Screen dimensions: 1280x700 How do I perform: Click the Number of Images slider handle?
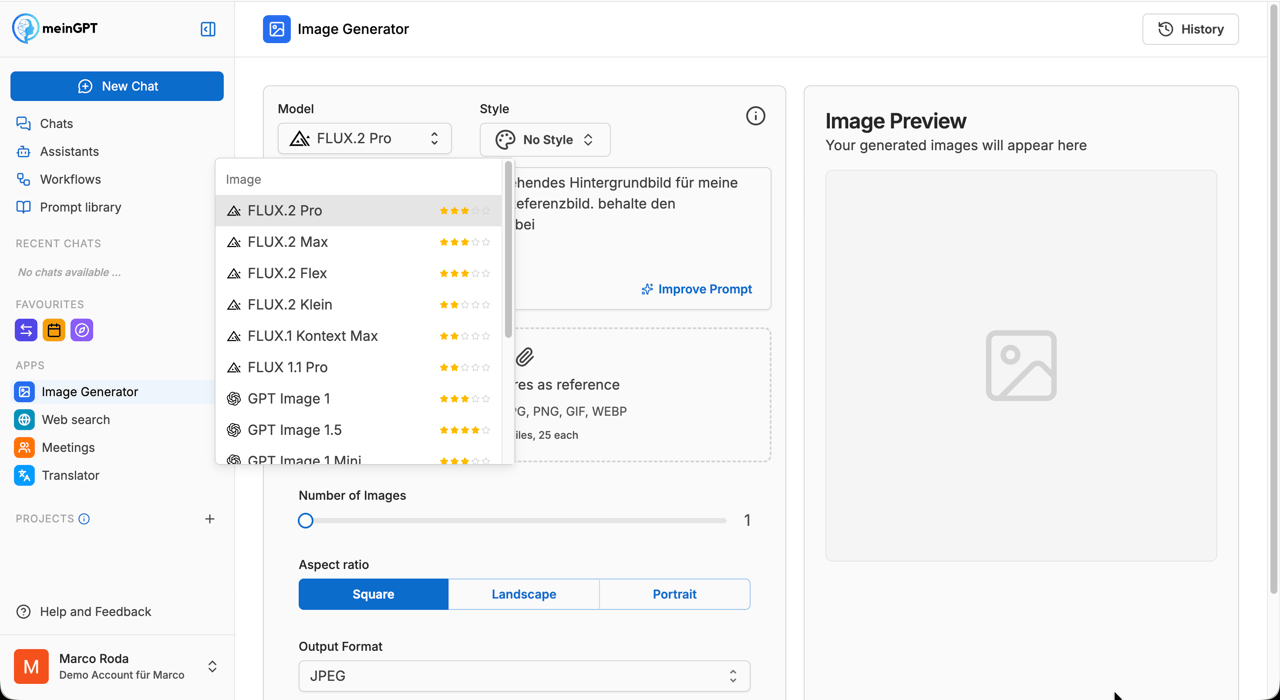306,521
